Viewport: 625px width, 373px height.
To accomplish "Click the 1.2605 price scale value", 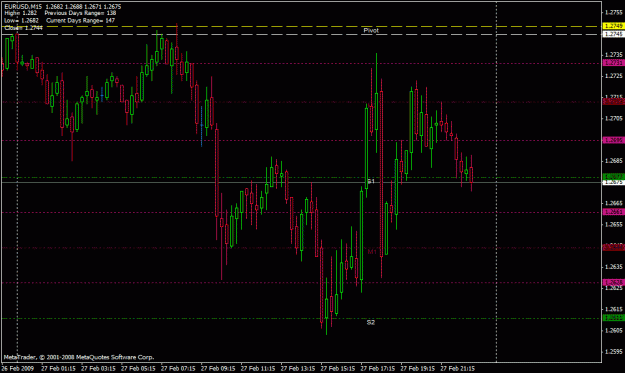I will [614, 330].
